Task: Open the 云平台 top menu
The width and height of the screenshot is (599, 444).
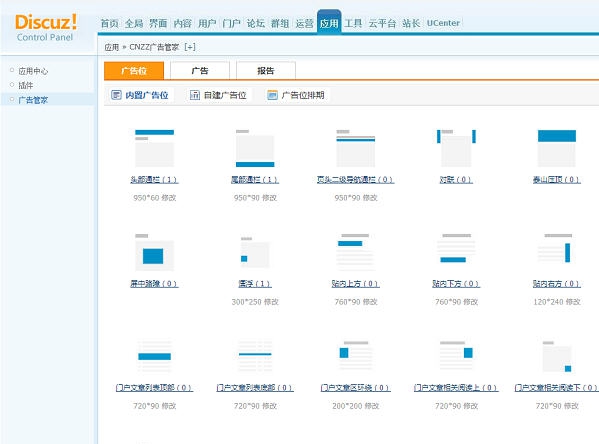Action: [x=382, y=23]
